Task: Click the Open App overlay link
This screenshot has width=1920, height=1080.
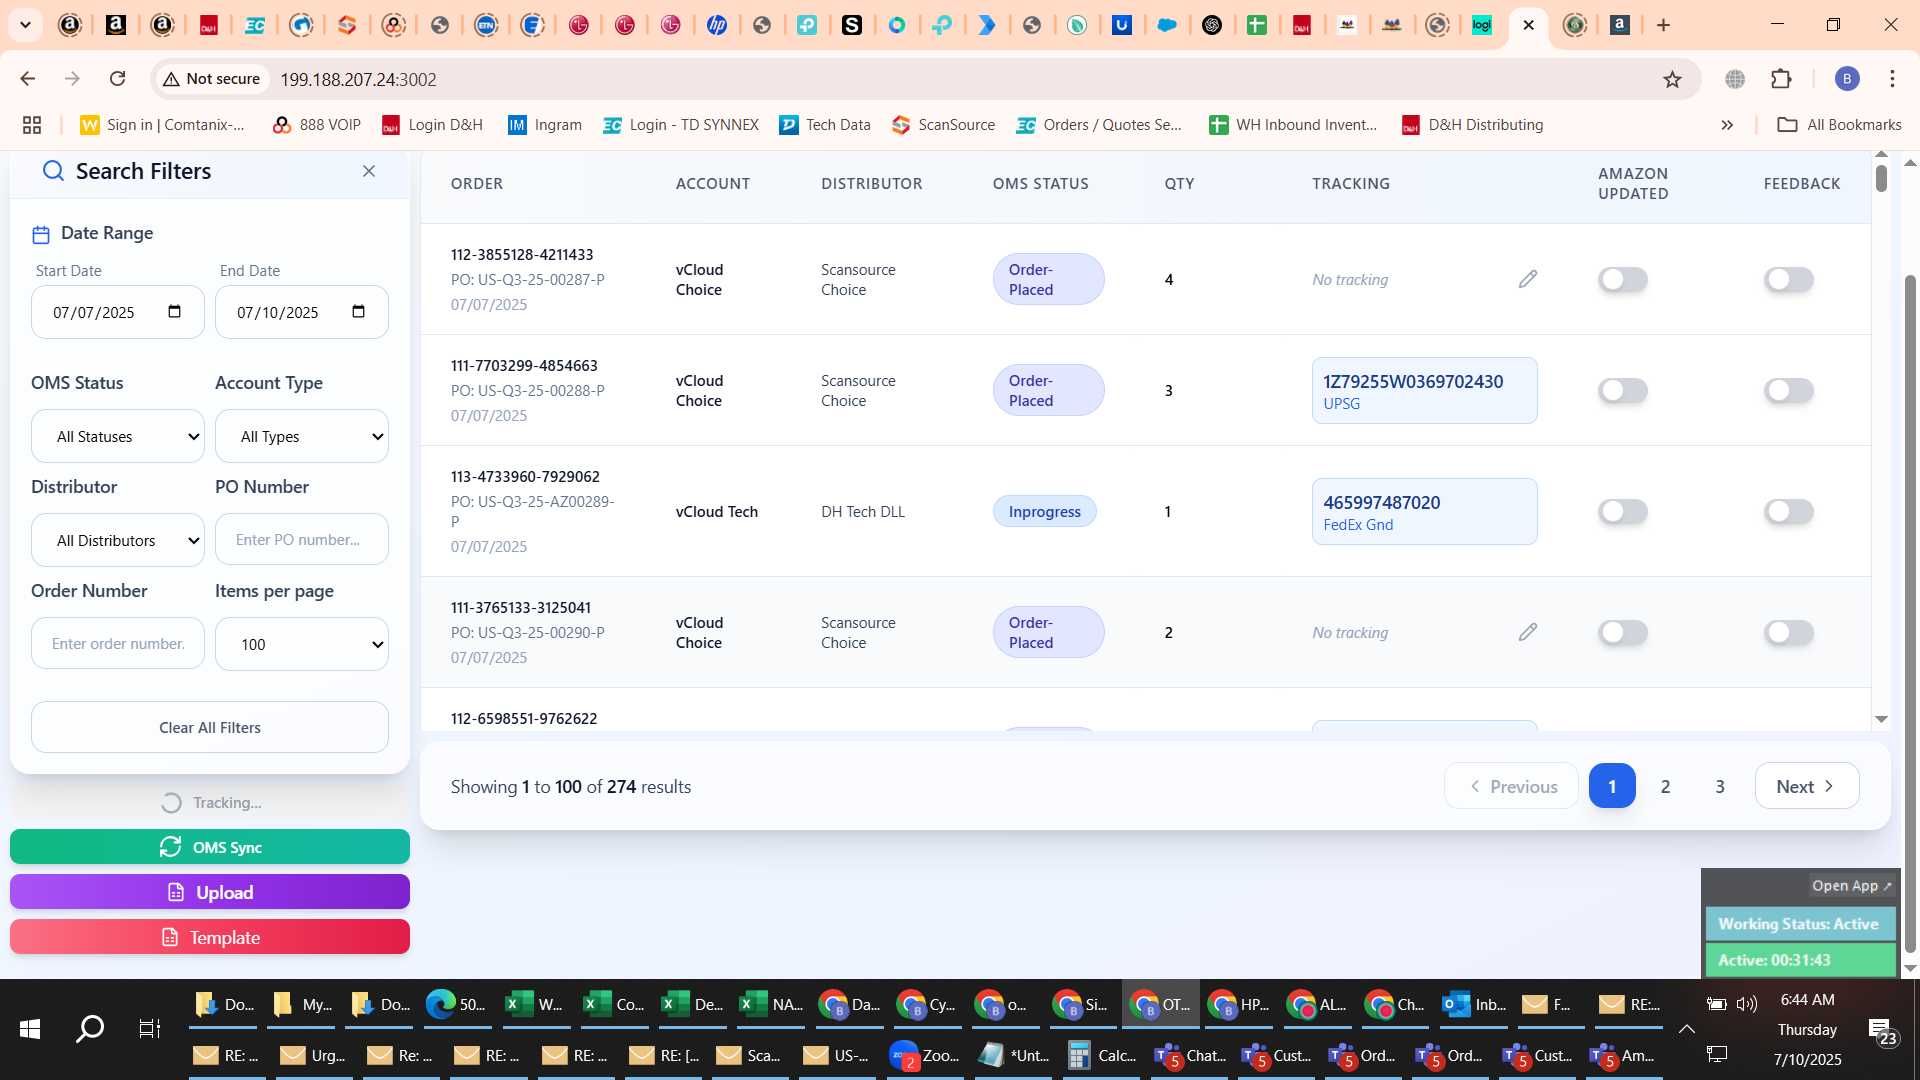Action: pyautogui.click(x=1851, y=886)
